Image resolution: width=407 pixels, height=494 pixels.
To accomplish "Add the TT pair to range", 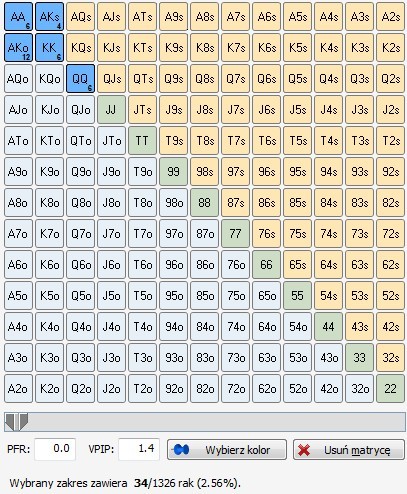I will pos(142,141).
